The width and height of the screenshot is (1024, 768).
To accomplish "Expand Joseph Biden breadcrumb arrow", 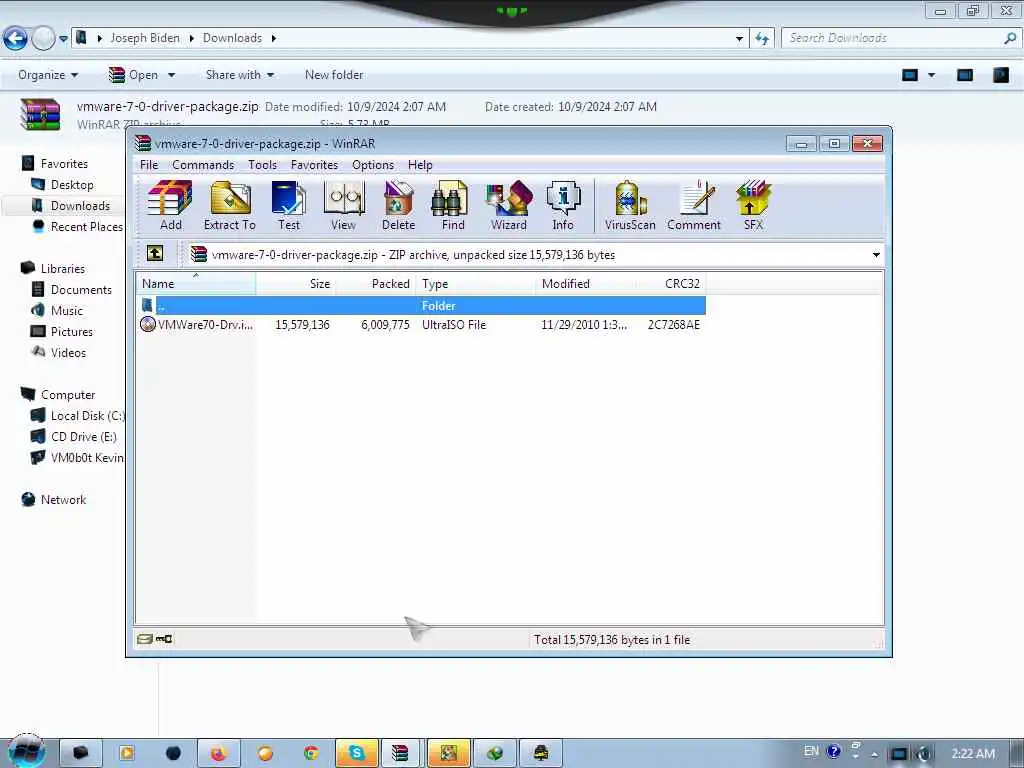I will (x=191, y=39).
